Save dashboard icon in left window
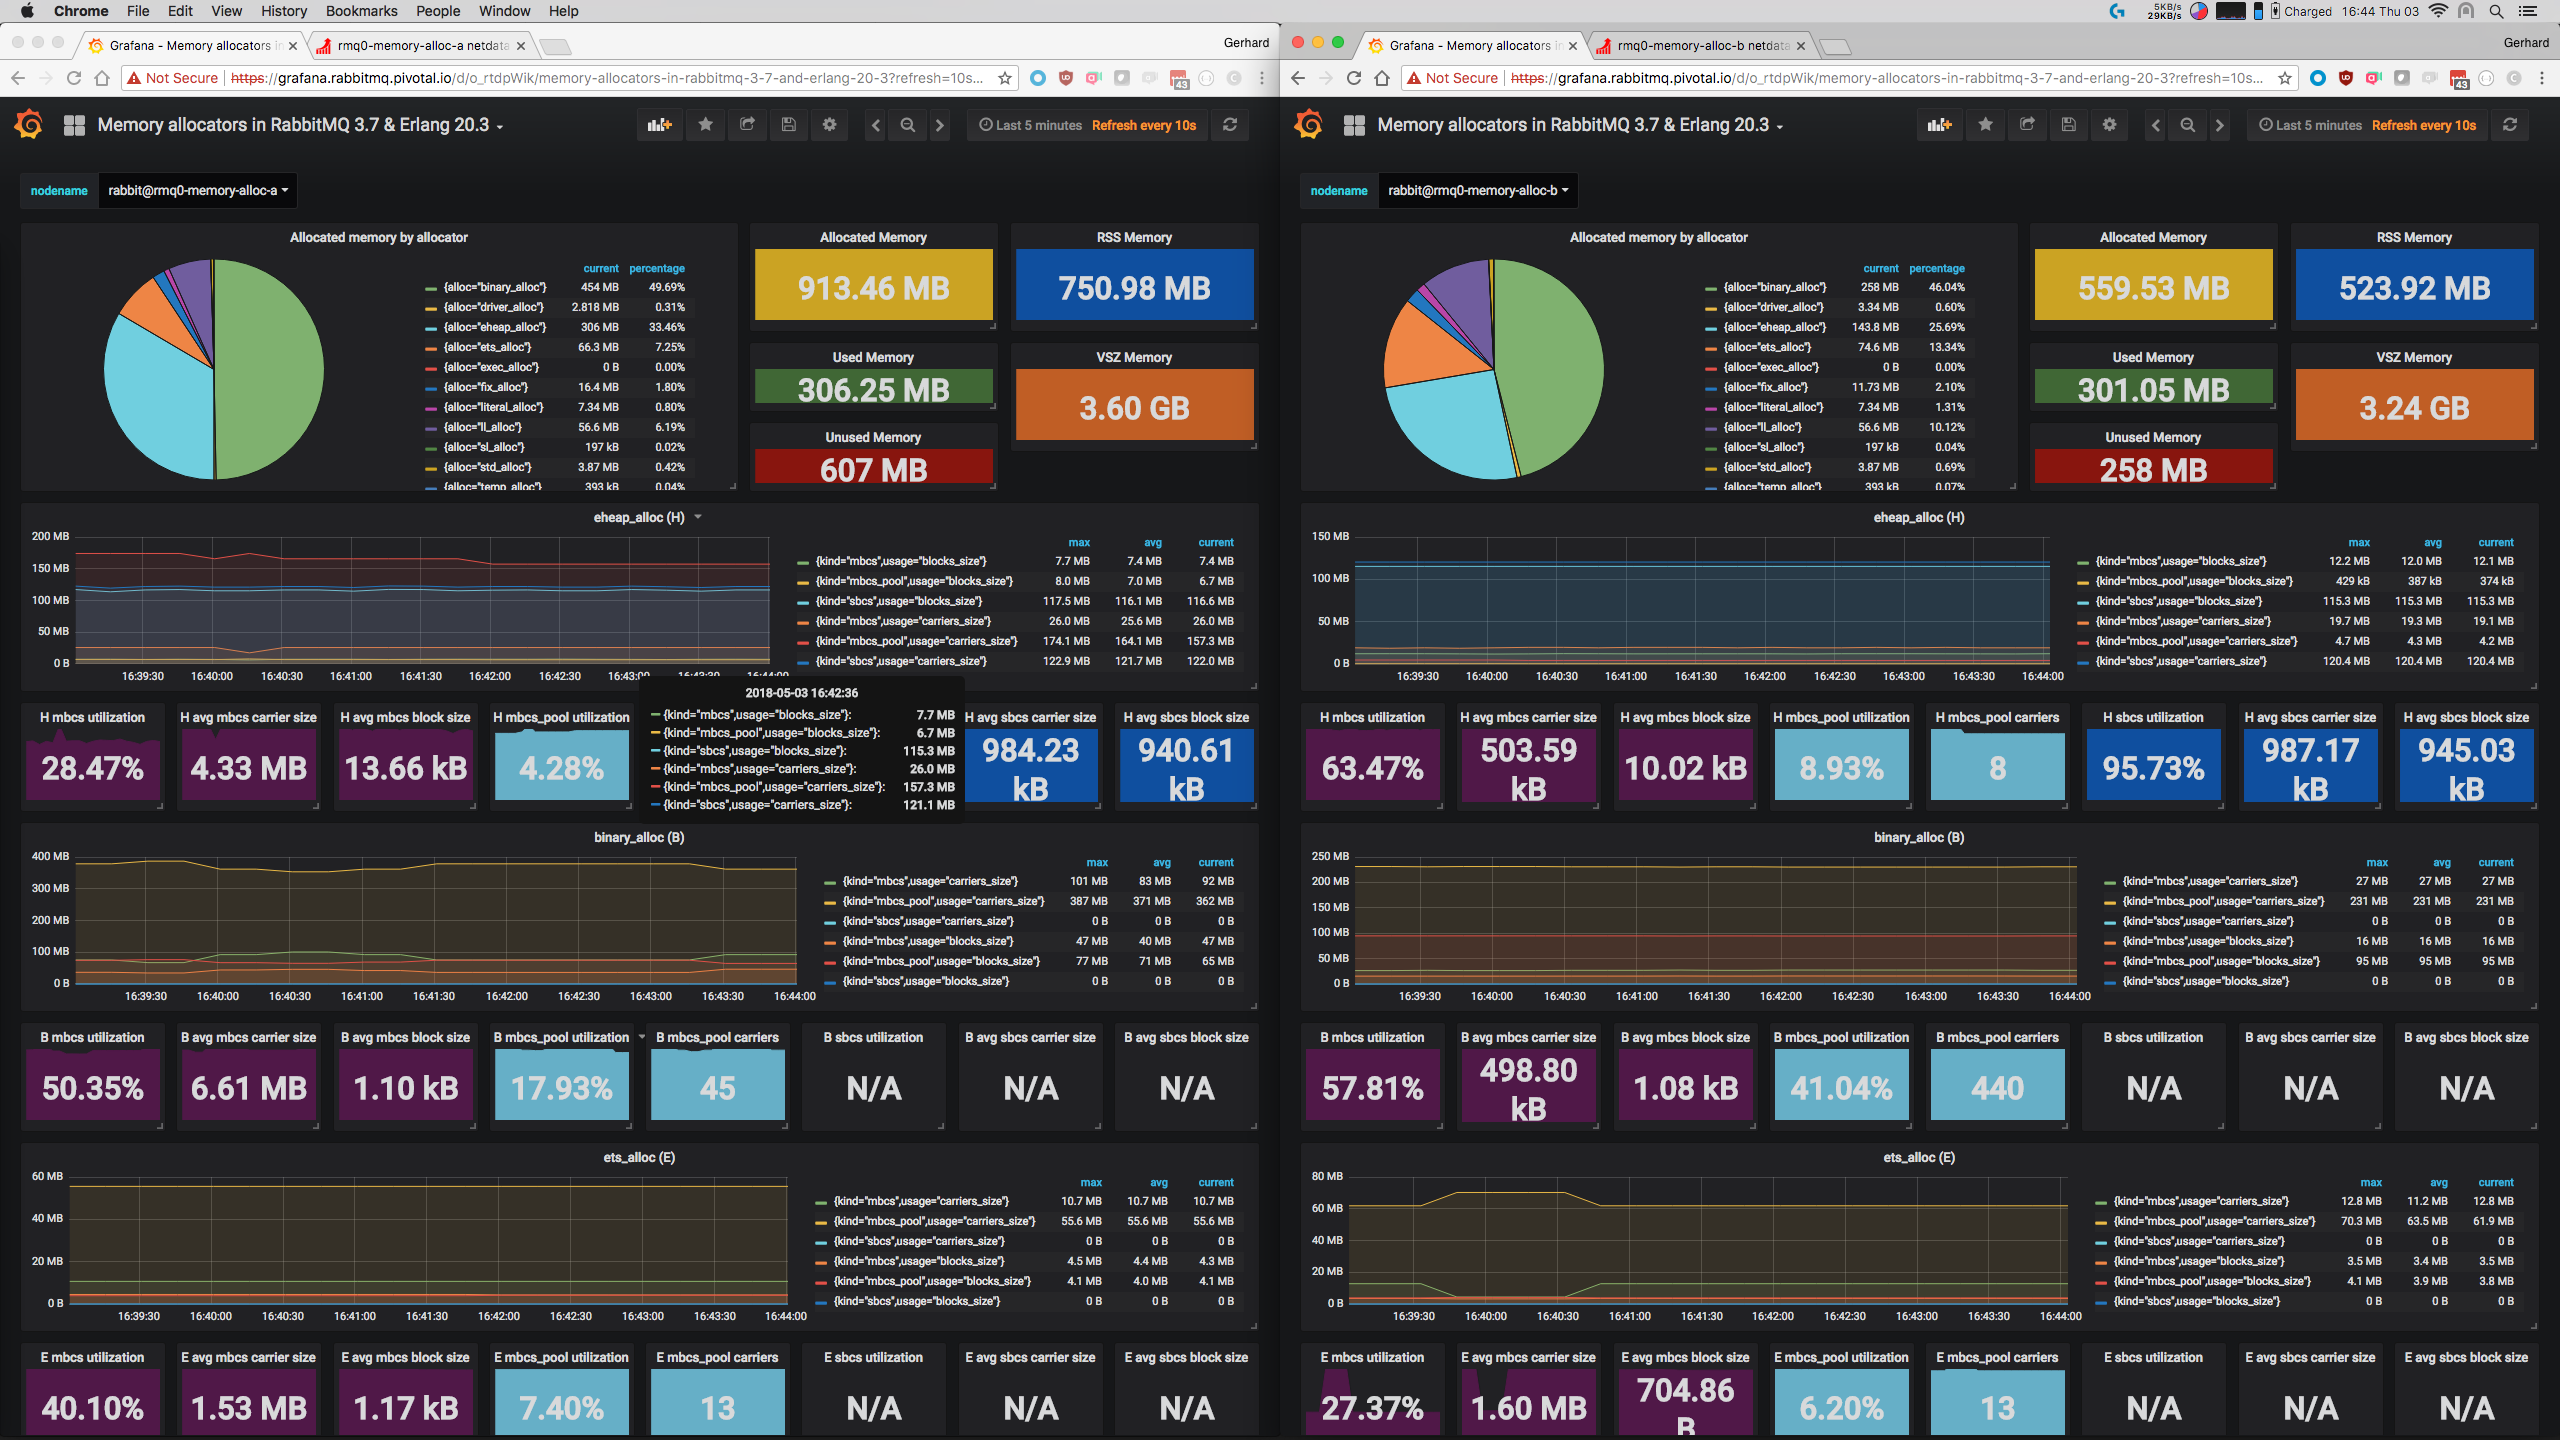The image size is (2560, 1440). coord(788,125)
